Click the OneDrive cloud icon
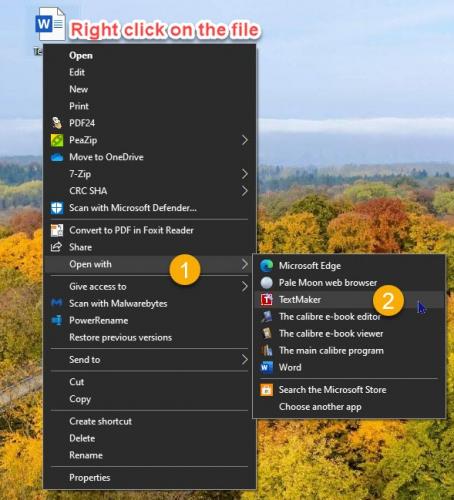454x500 pixels. click(57, 157)
